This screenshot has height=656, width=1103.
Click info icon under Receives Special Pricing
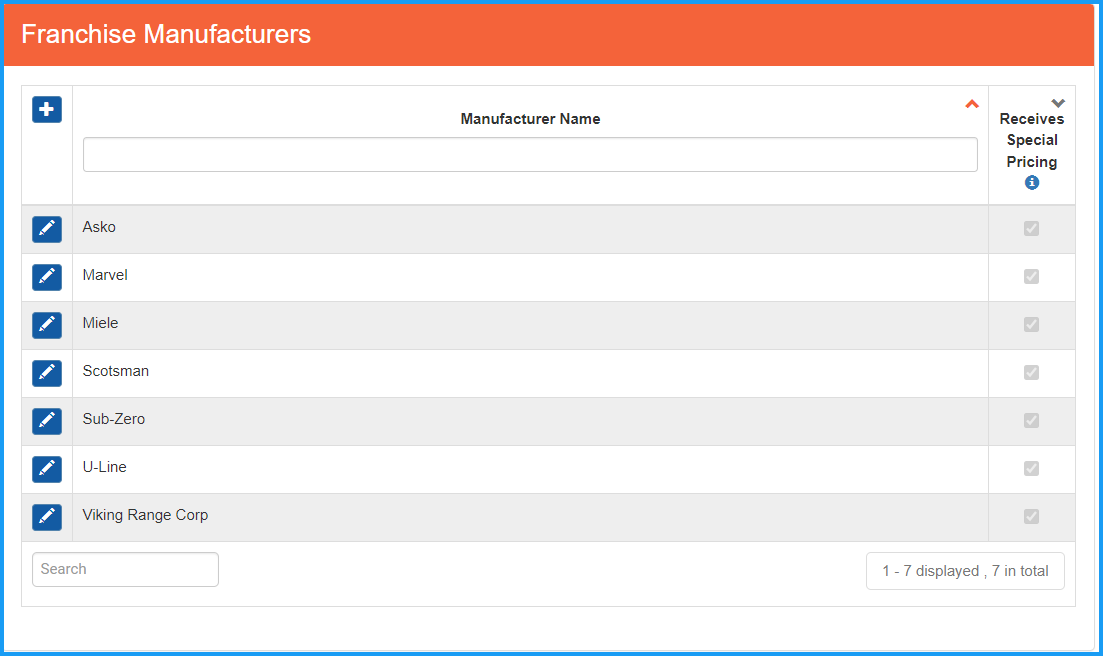click(1032, 183)
